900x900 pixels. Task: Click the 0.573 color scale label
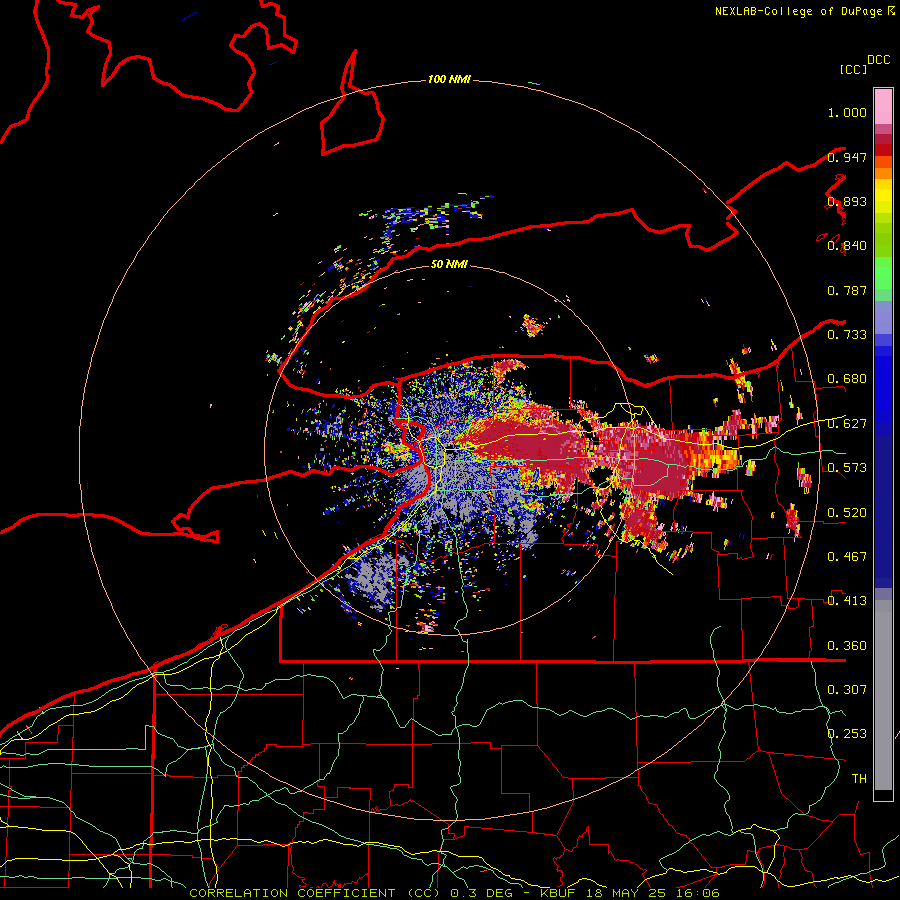pyautogui.click(x=847, y=467)
